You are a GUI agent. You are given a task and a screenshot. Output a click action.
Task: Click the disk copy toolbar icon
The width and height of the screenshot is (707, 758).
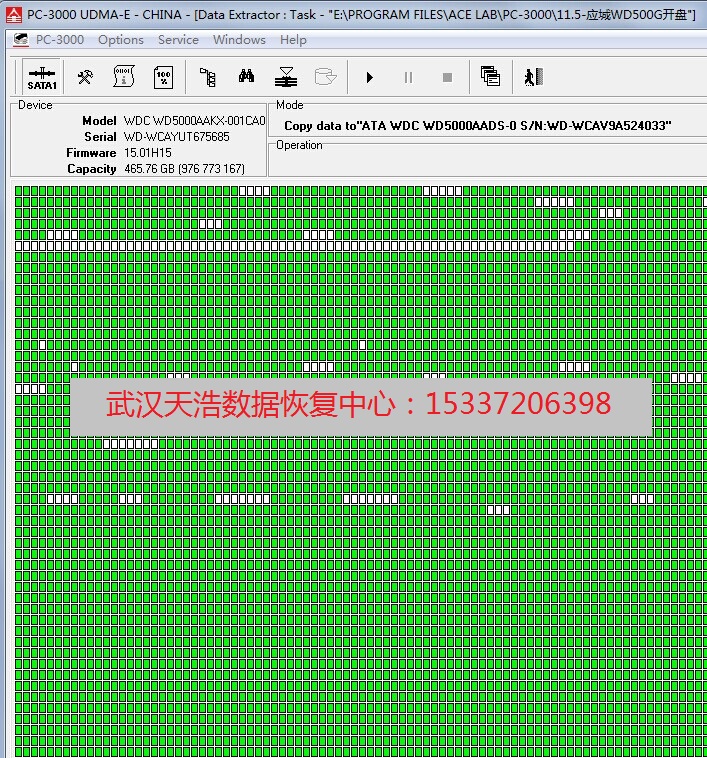click(286, 77)
